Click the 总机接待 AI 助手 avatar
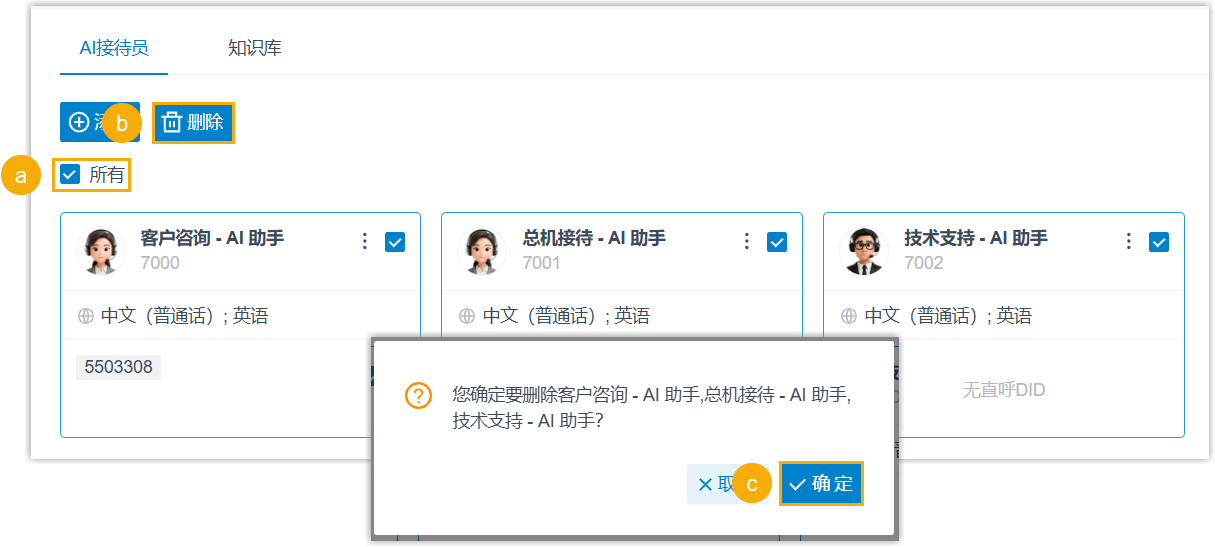This screenshot has width=1215, height=547. tap(482, 251)
